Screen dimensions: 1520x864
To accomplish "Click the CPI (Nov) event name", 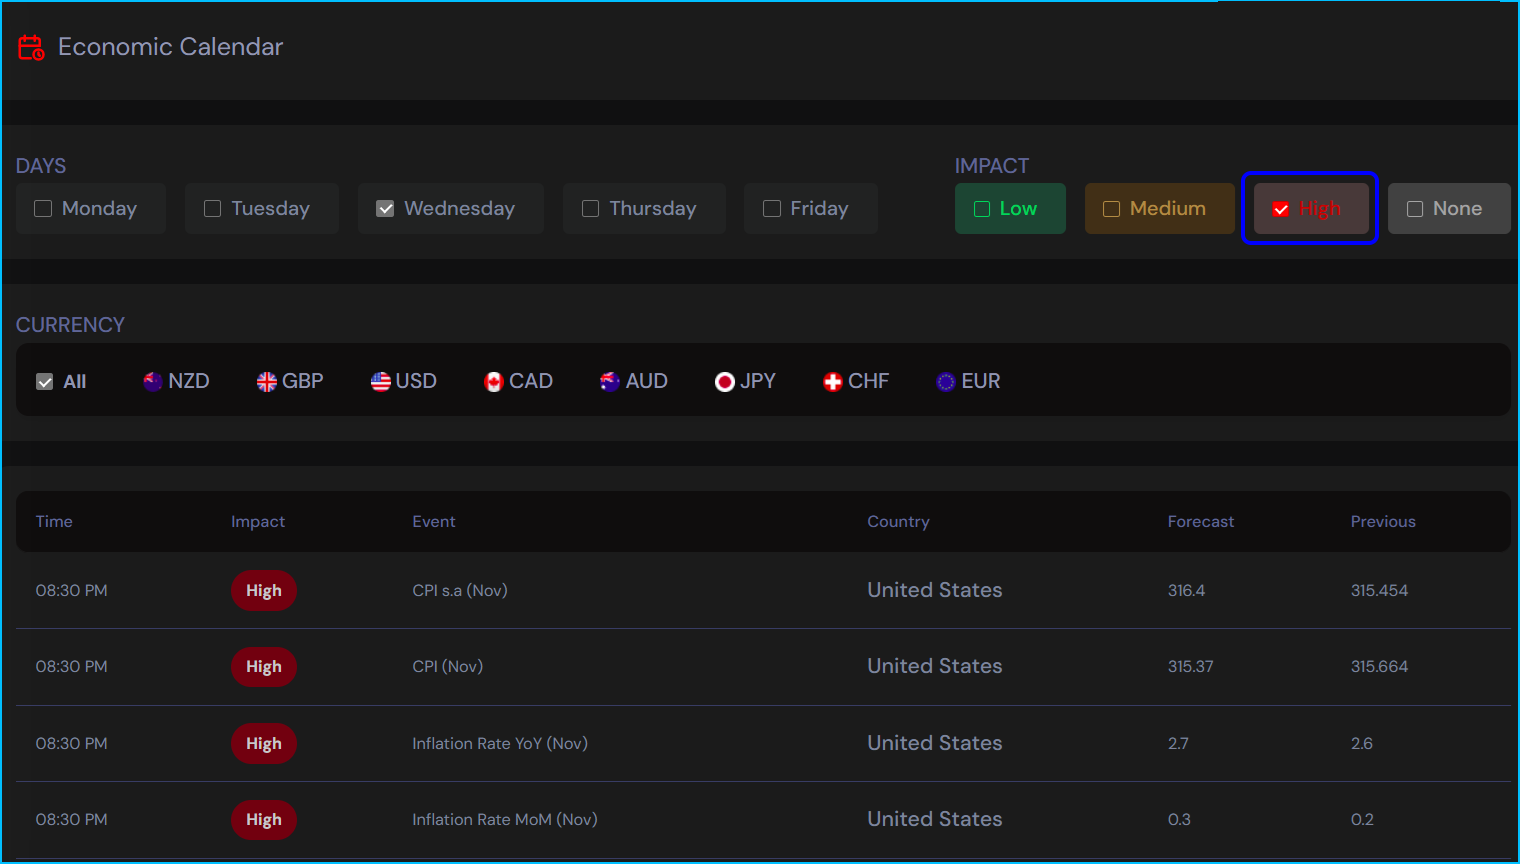I will pos(448,667).
